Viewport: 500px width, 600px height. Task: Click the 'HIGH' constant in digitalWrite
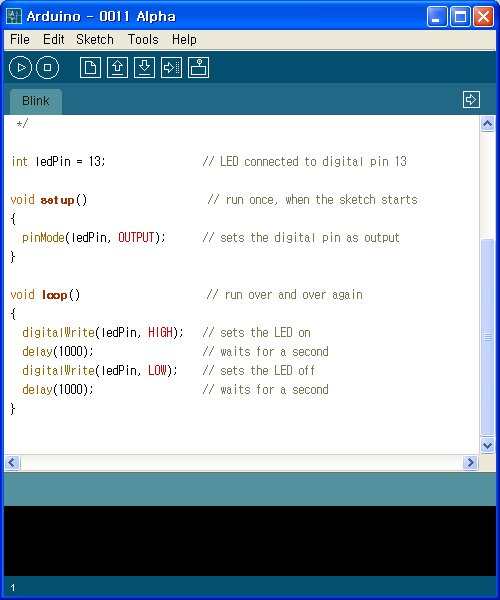tap(161, 333)
